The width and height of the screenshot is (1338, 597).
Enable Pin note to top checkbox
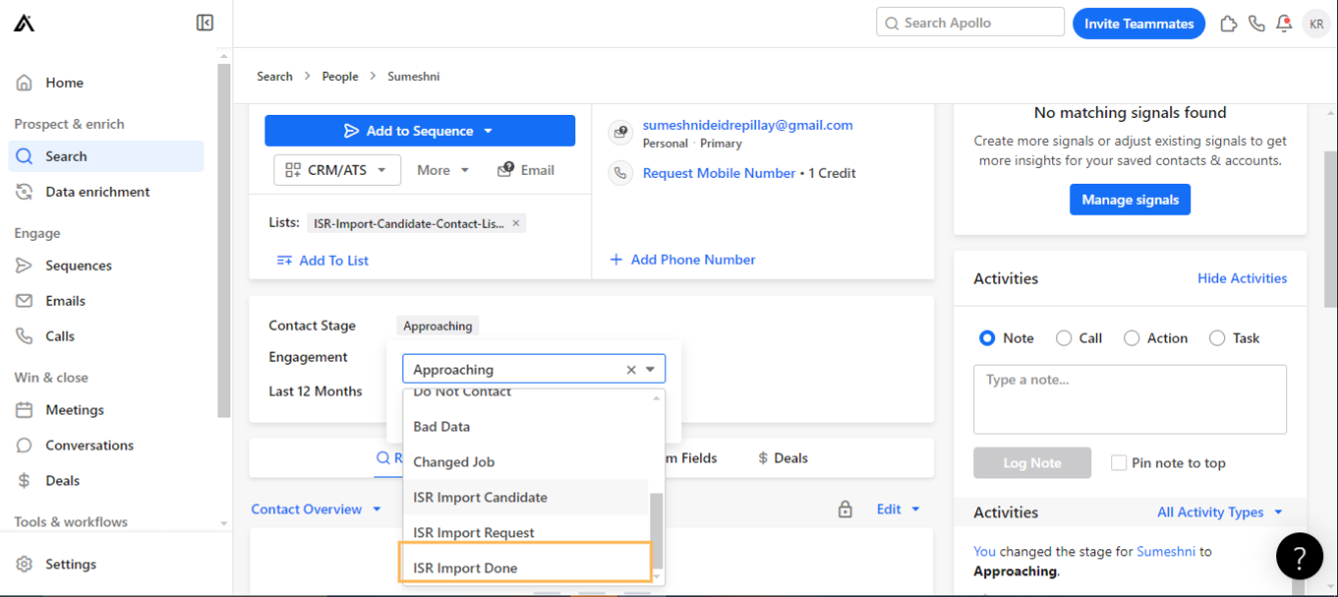[x=1119, y=463]
